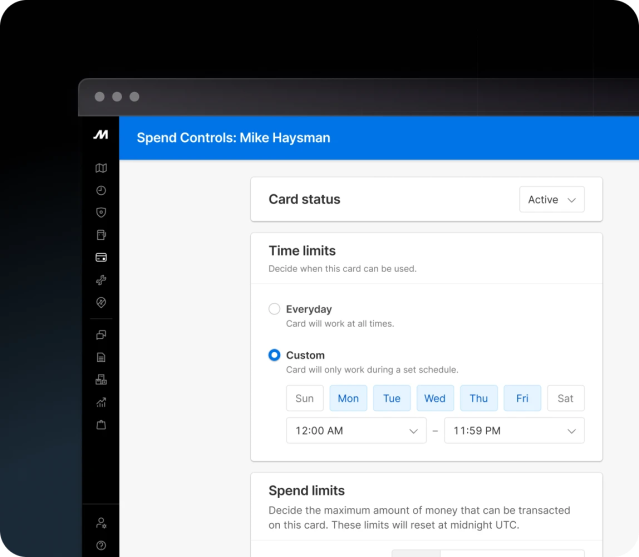Open the map view icon
Image resolution: width=639 pixels, height=557 pixels.
(101, 168)
